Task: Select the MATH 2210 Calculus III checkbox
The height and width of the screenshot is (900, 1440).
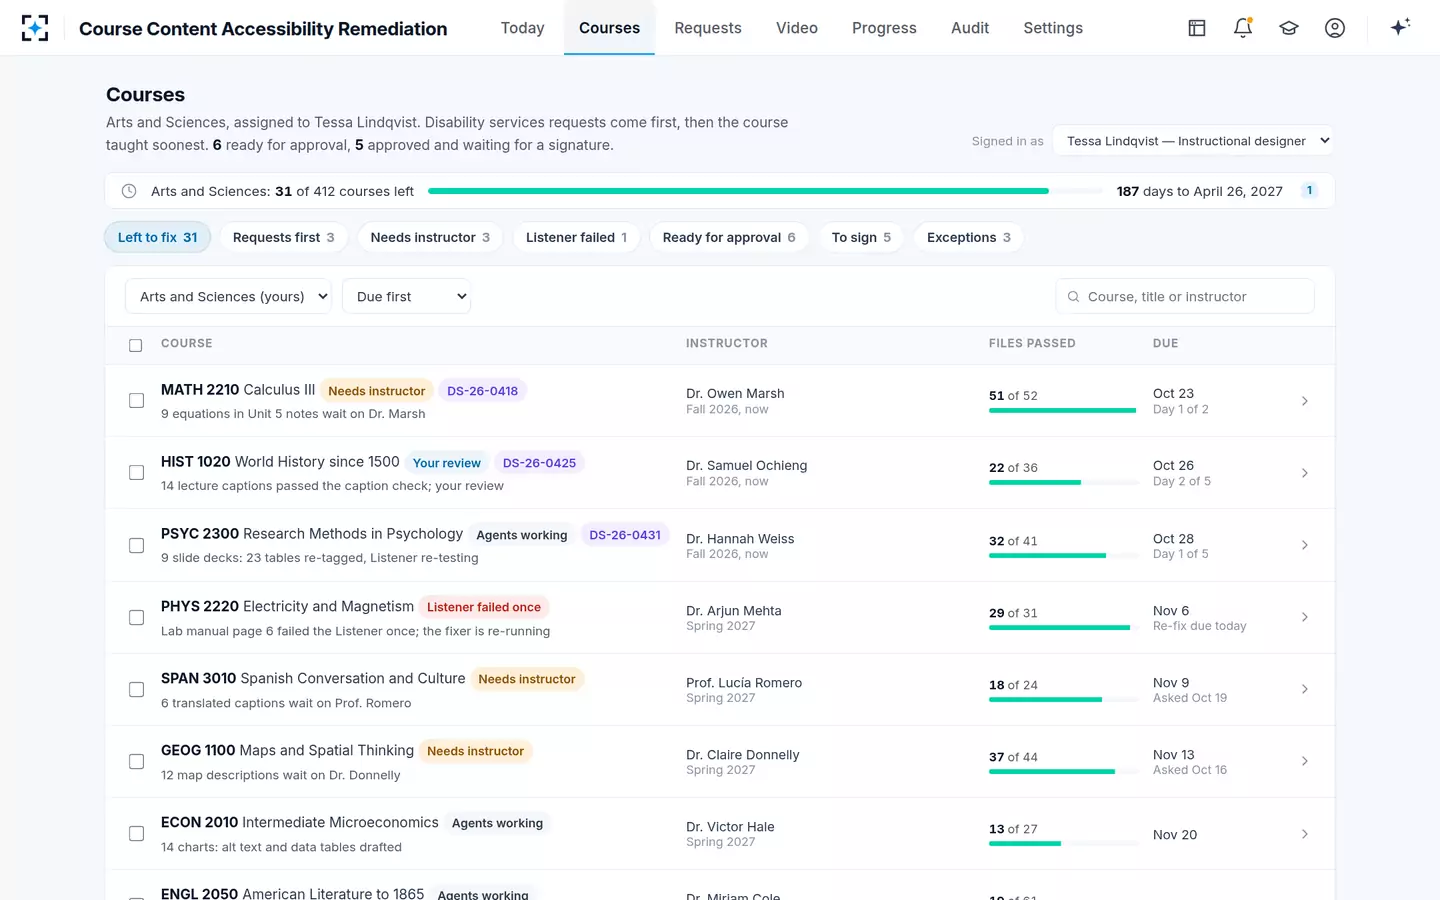Action: (x=136, y=401)
